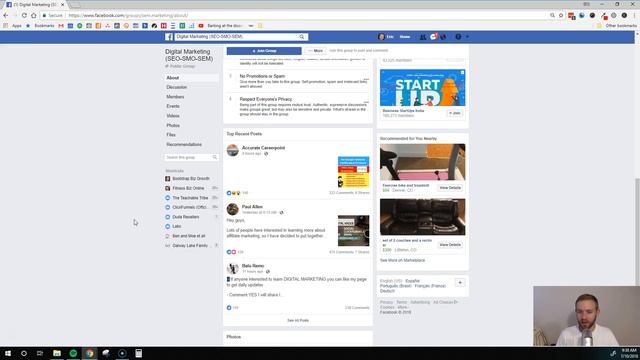Open the Fitness Biz Online shortcut
Screen dimensions: 640x360
tap(188, 188)
